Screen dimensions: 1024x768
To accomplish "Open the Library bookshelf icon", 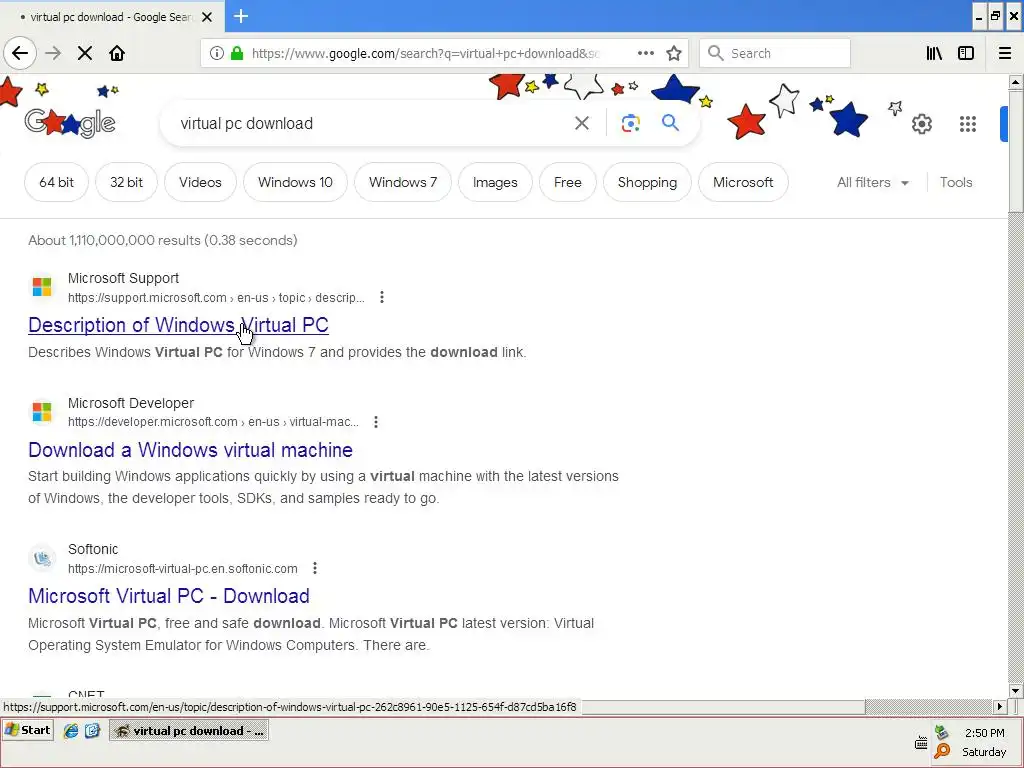I will click(934, 53).
